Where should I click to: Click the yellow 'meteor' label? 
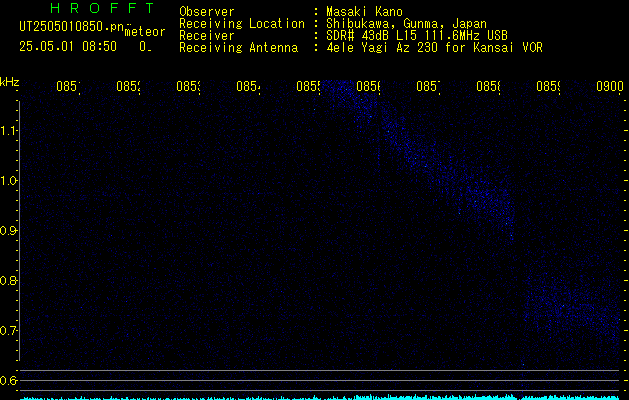(145, 32)
